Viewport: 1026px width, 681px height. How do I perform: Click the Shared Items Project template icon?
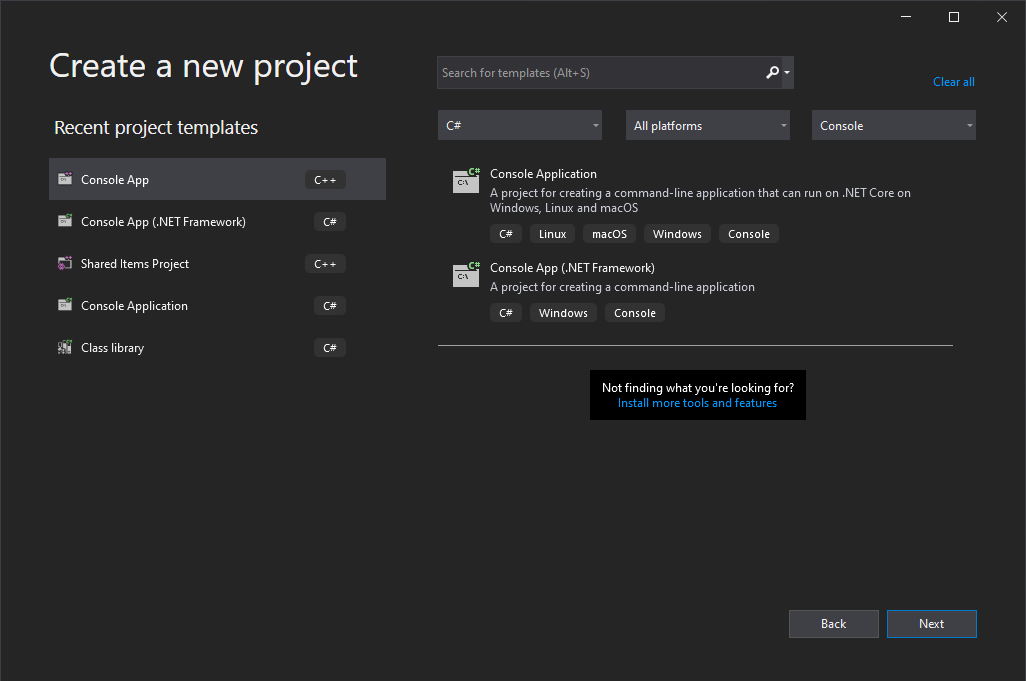coord(65,263)
